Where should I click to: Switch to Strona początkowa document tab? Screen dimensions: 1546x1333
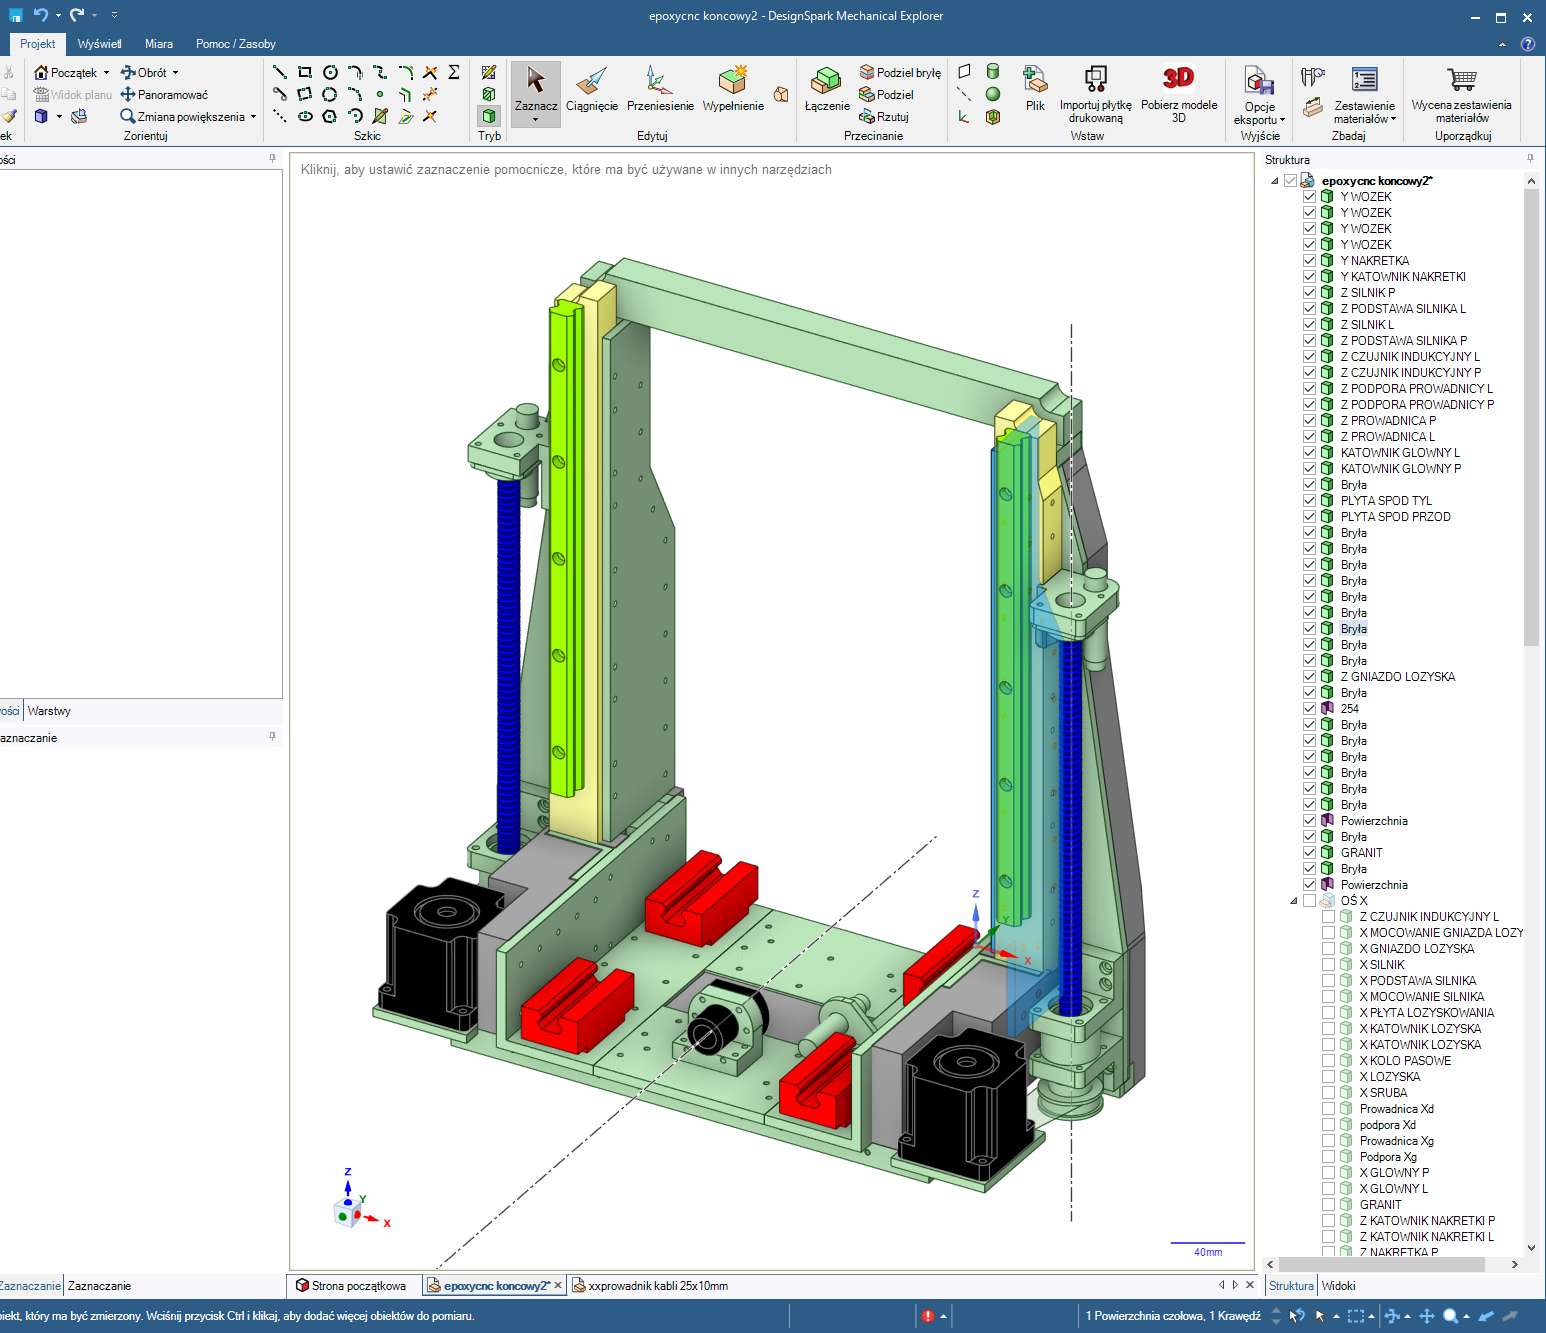(x=351, y=1286)
